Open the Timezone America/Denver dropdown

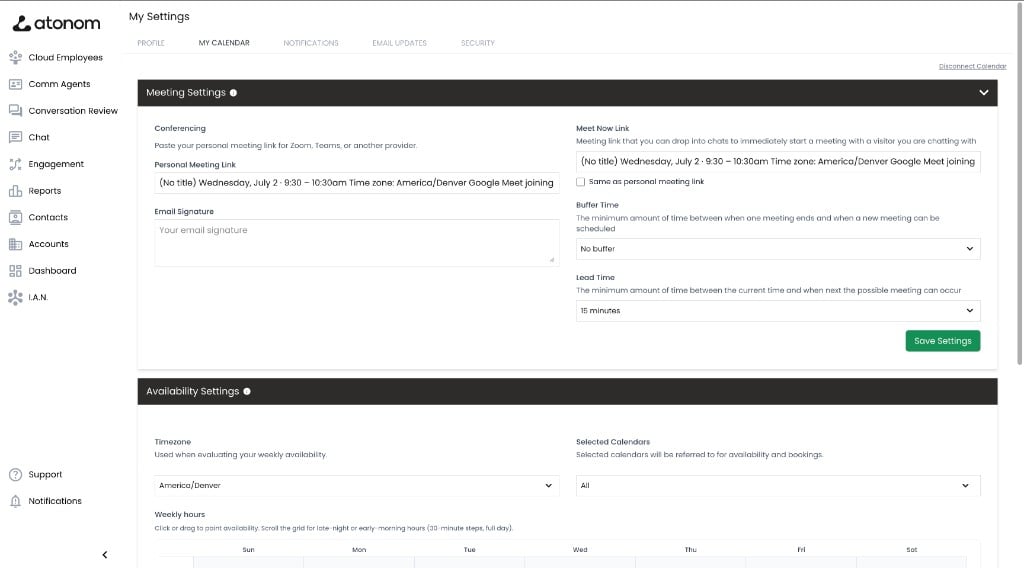pos(357,486)
